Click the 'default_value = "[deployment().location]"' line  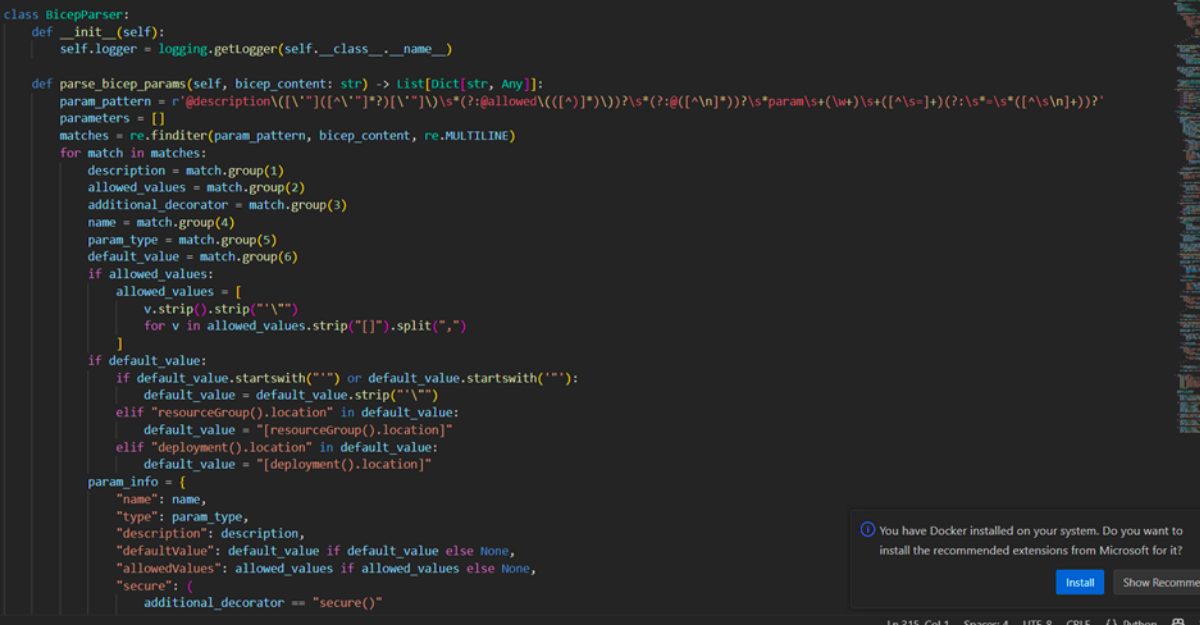point(288,464)
